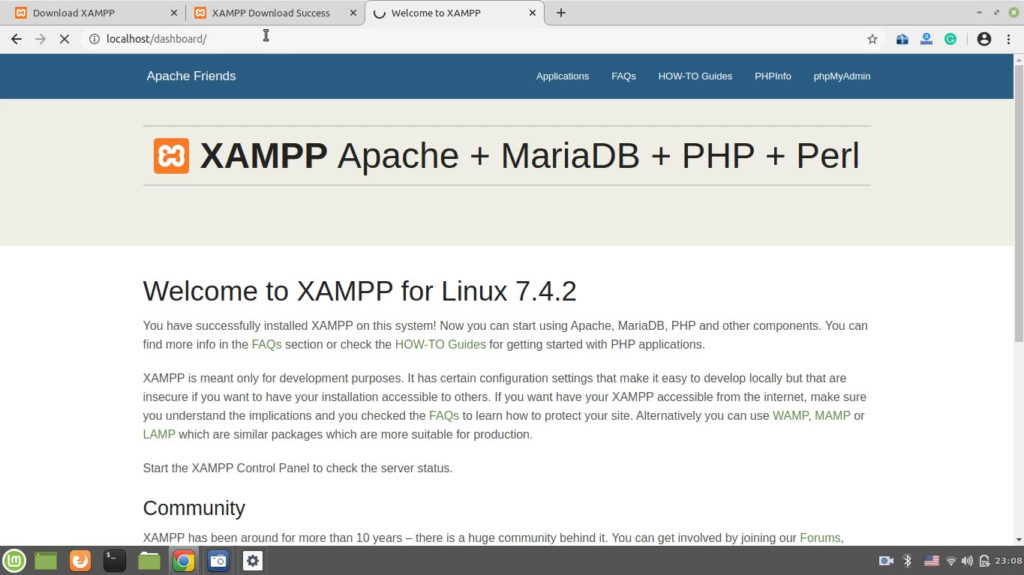
Task: Click the forward navigation arrow
Action: click(40, 39)
